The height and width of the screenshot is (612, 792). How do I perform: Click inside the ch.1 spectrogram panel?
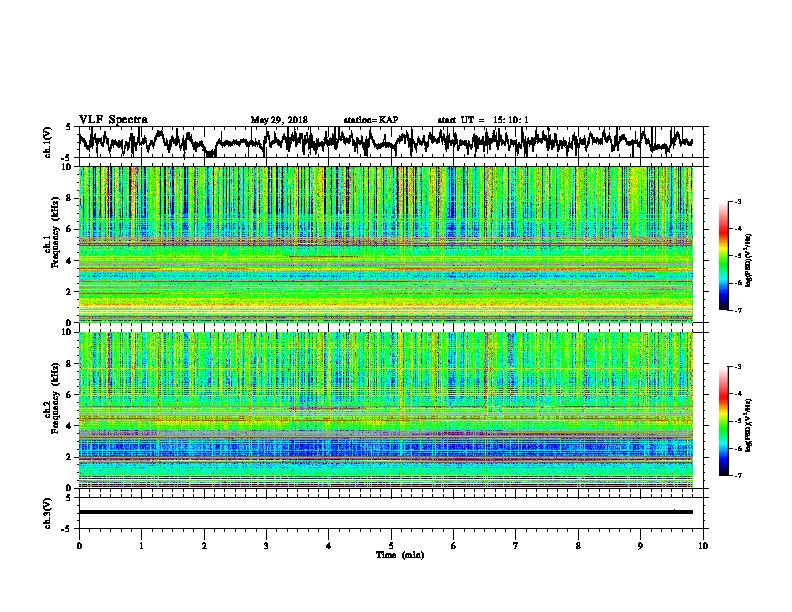[x=386, y=244]
